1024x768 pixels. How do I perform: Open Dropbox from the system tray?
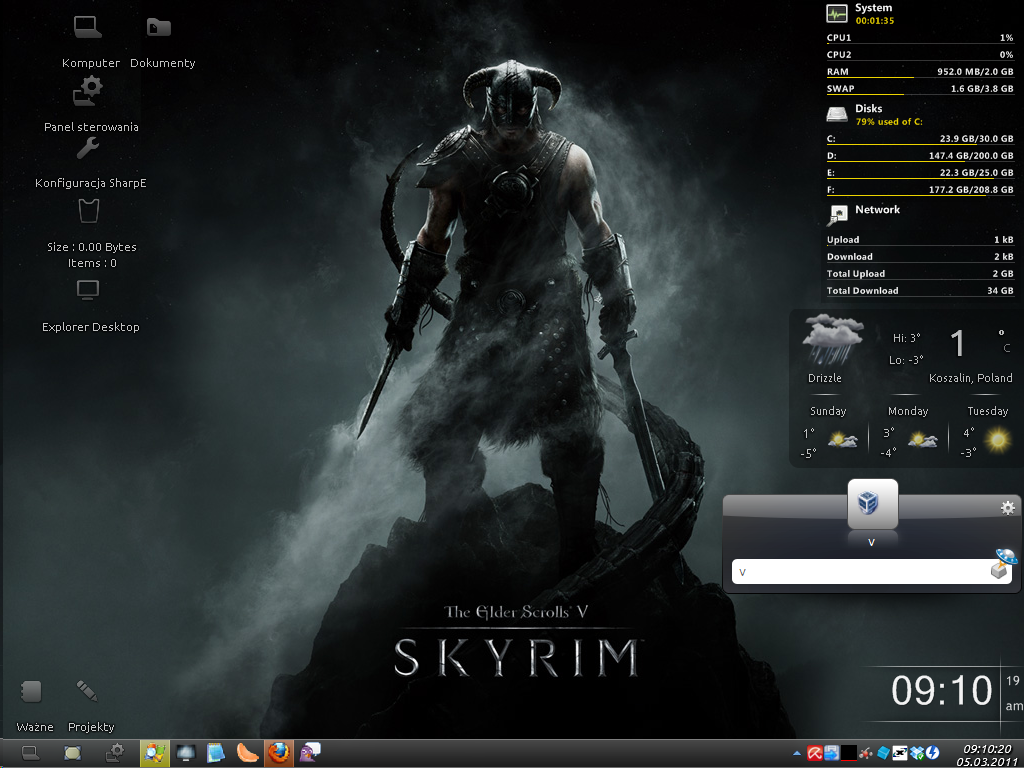click(917, 754)
